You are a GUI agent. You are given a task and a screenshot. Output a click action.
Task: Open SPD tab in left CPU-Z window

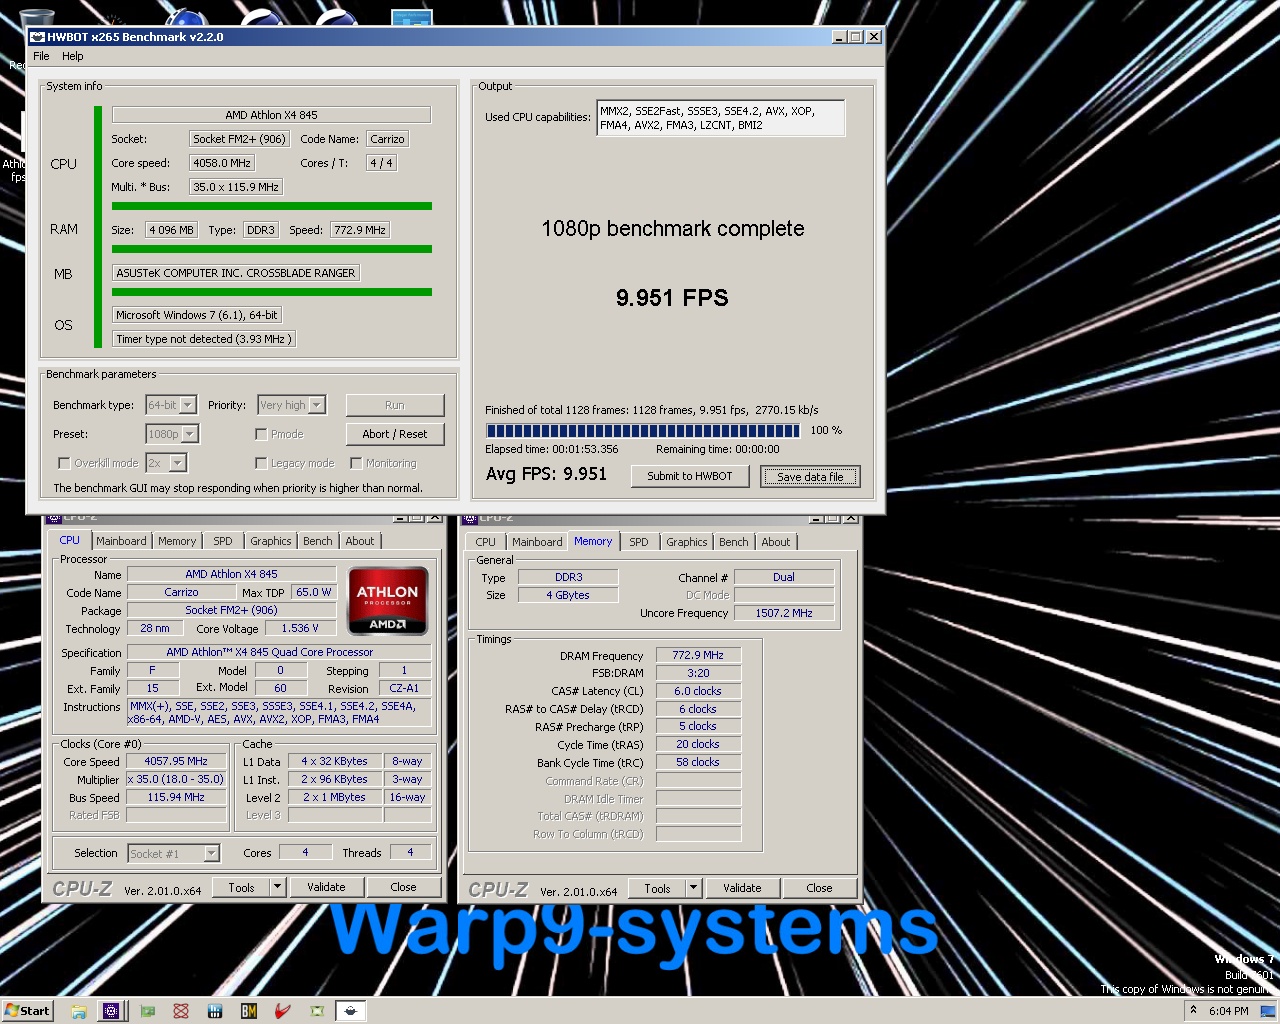(x=223, y=541)
